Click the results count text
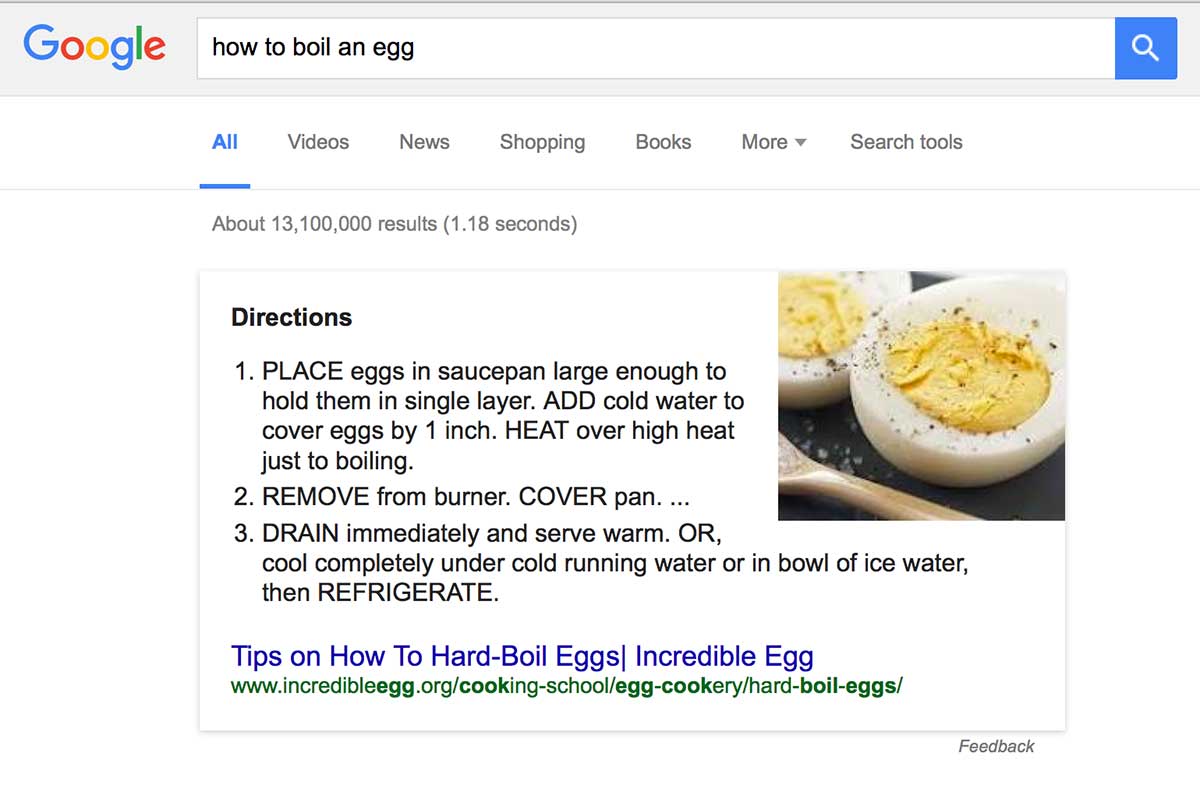Screen dimensions: 1200x785 394,224
